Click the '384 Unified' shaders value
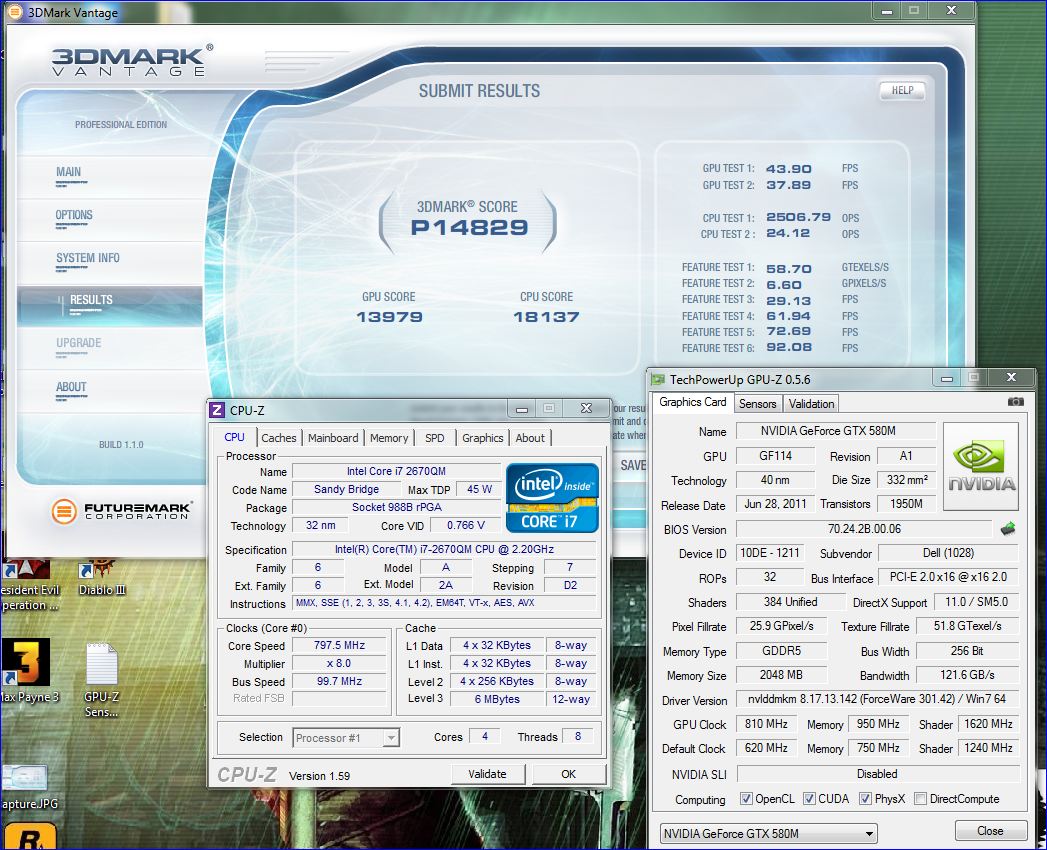1047x850 pixels. [x=791, y=602]
